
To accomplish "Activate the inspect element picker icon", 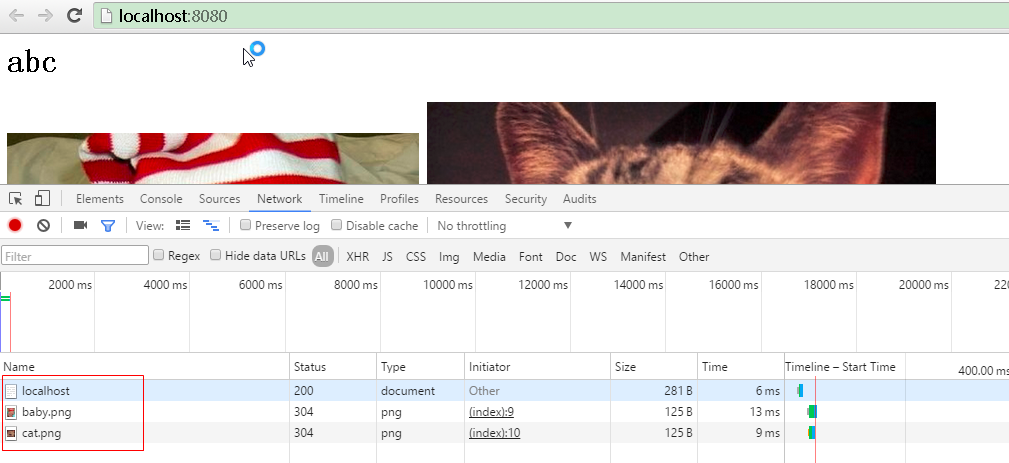I will [15, 199].
